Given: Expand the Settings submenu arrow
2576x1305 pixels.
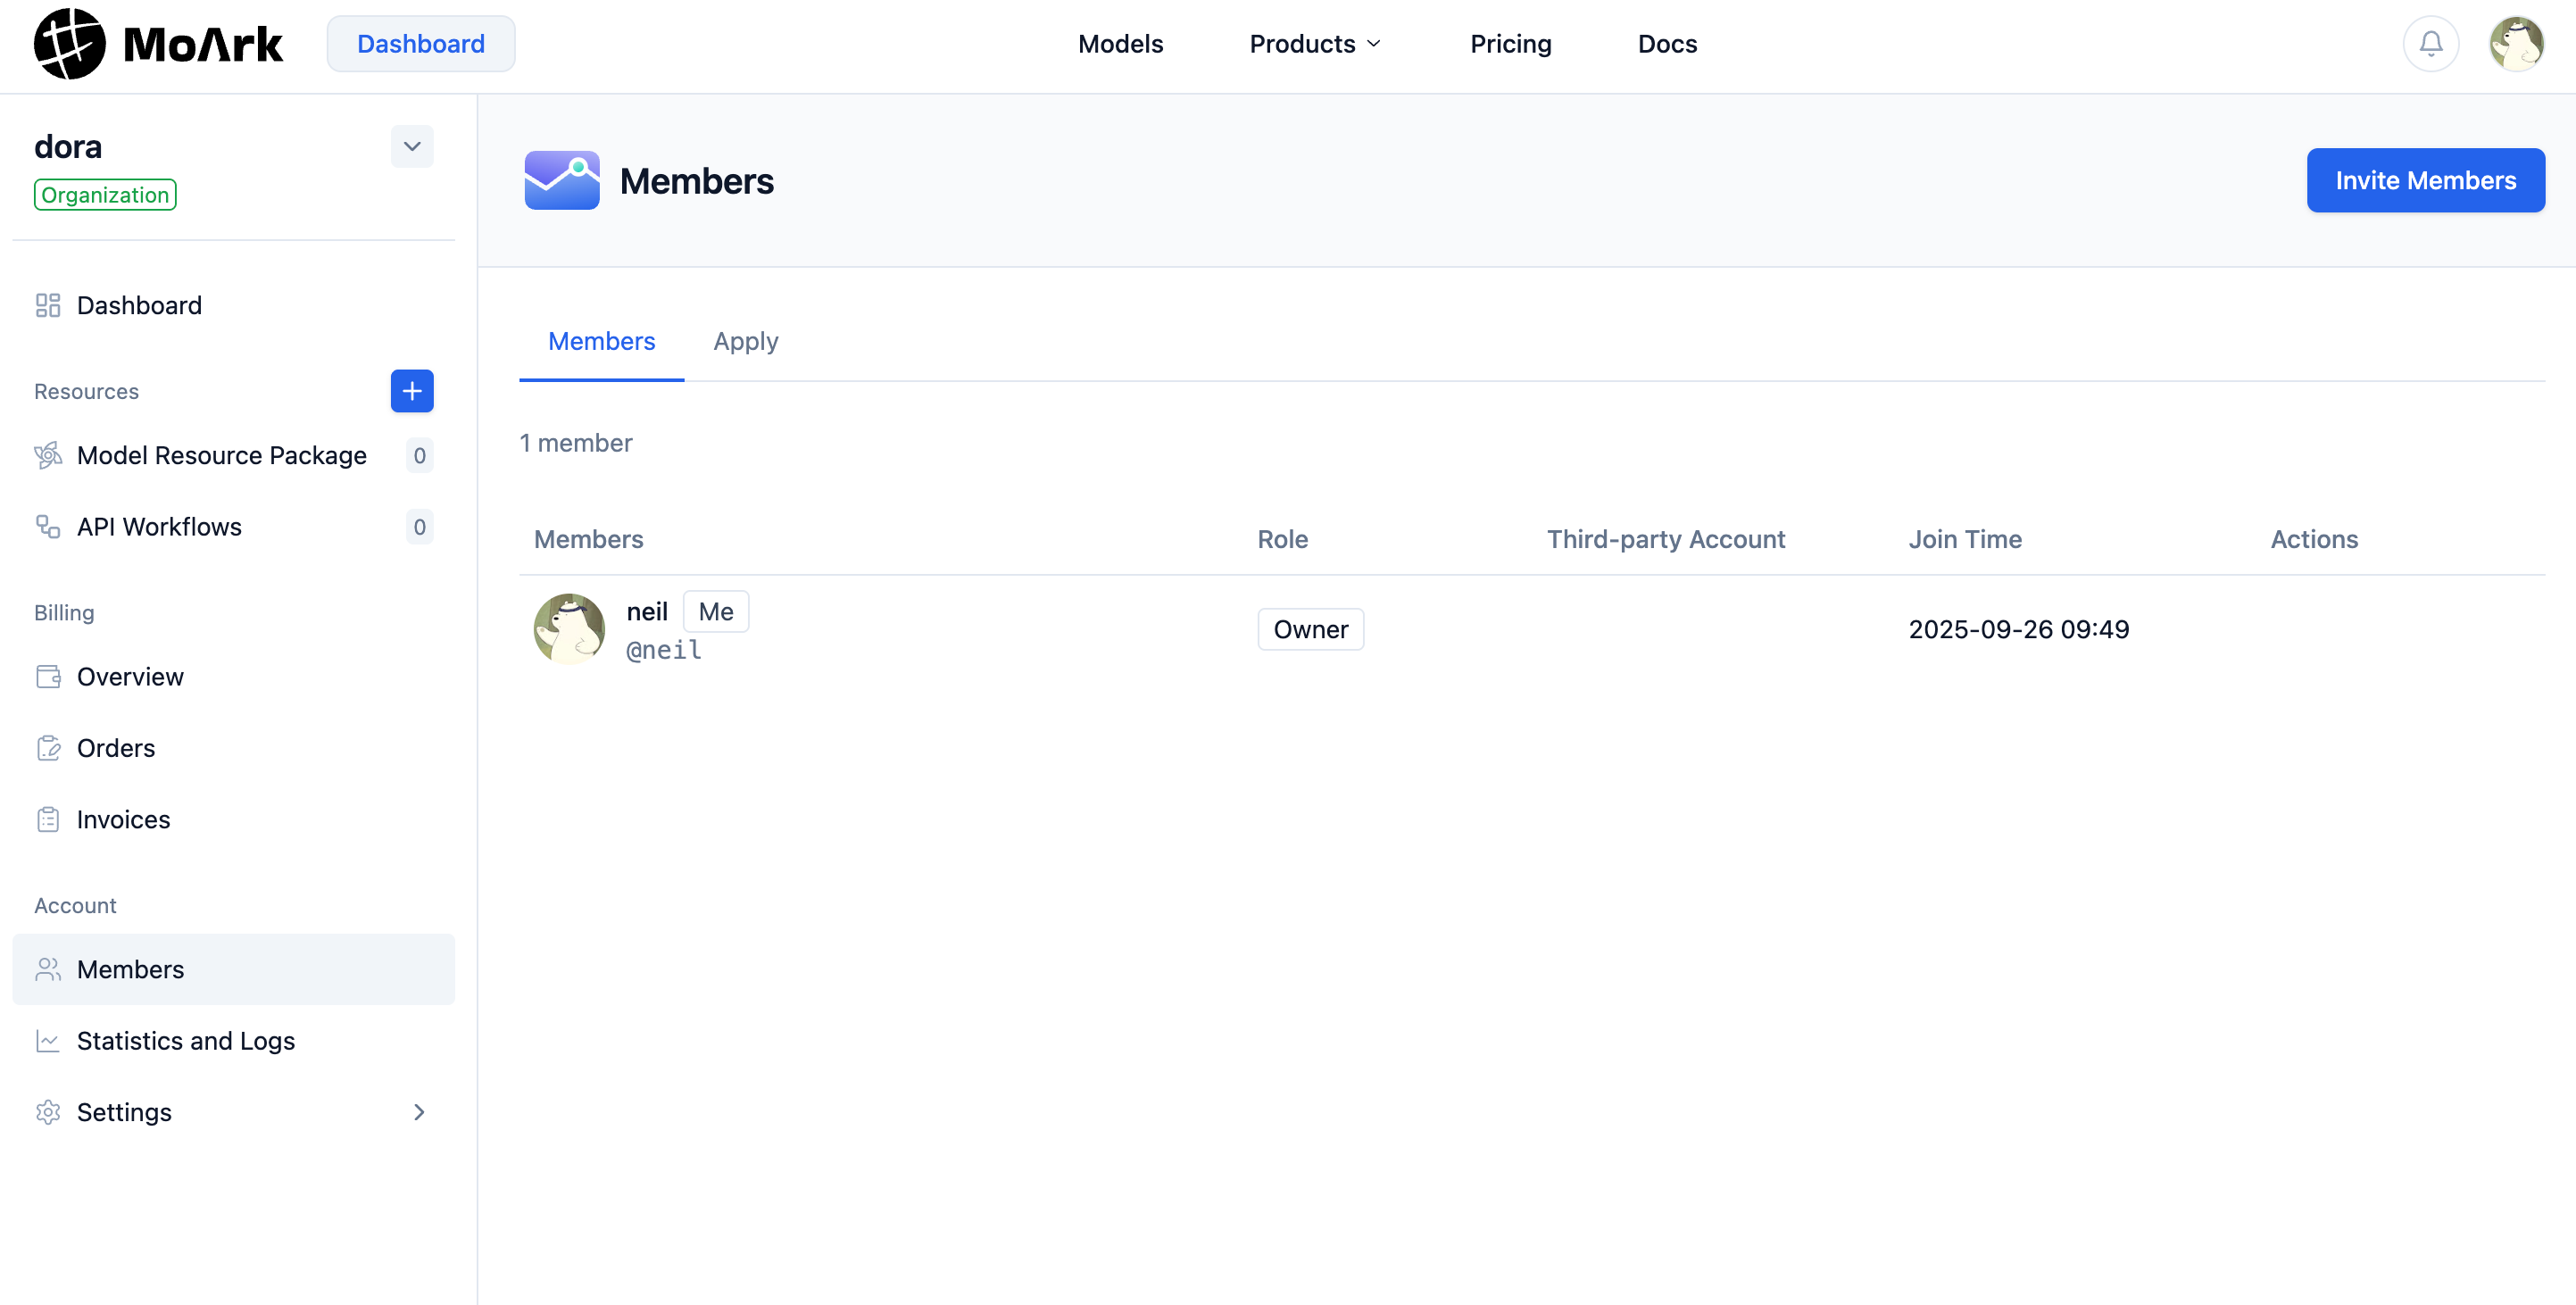Looking at the screenshot, I should [419, 1112].
